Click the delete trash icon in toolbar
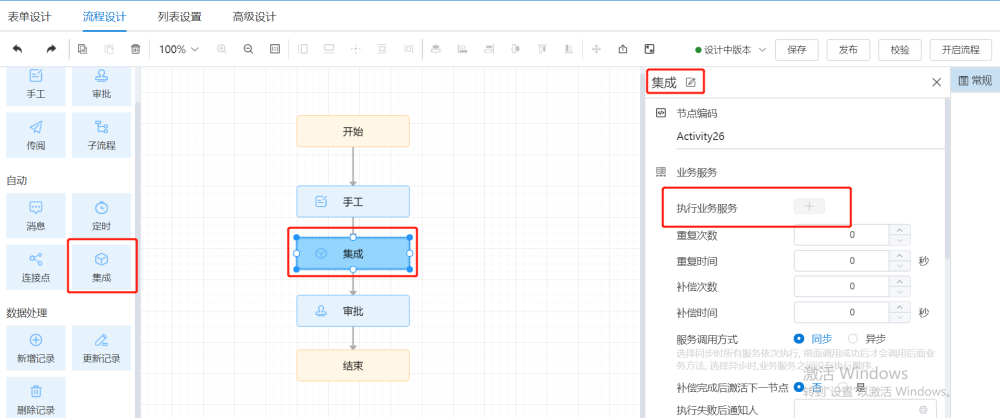The width and height of the screenshot is (1000, 418). click(135, 49)
